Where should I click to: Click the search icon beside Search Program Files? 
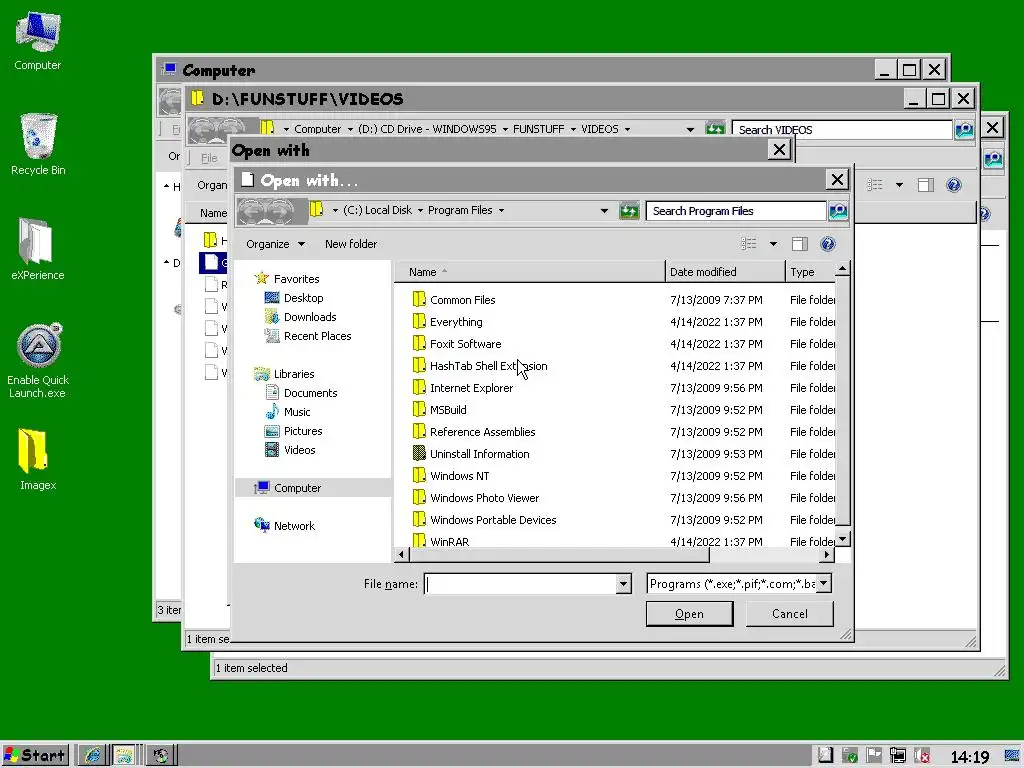click(x=838, y=210)
